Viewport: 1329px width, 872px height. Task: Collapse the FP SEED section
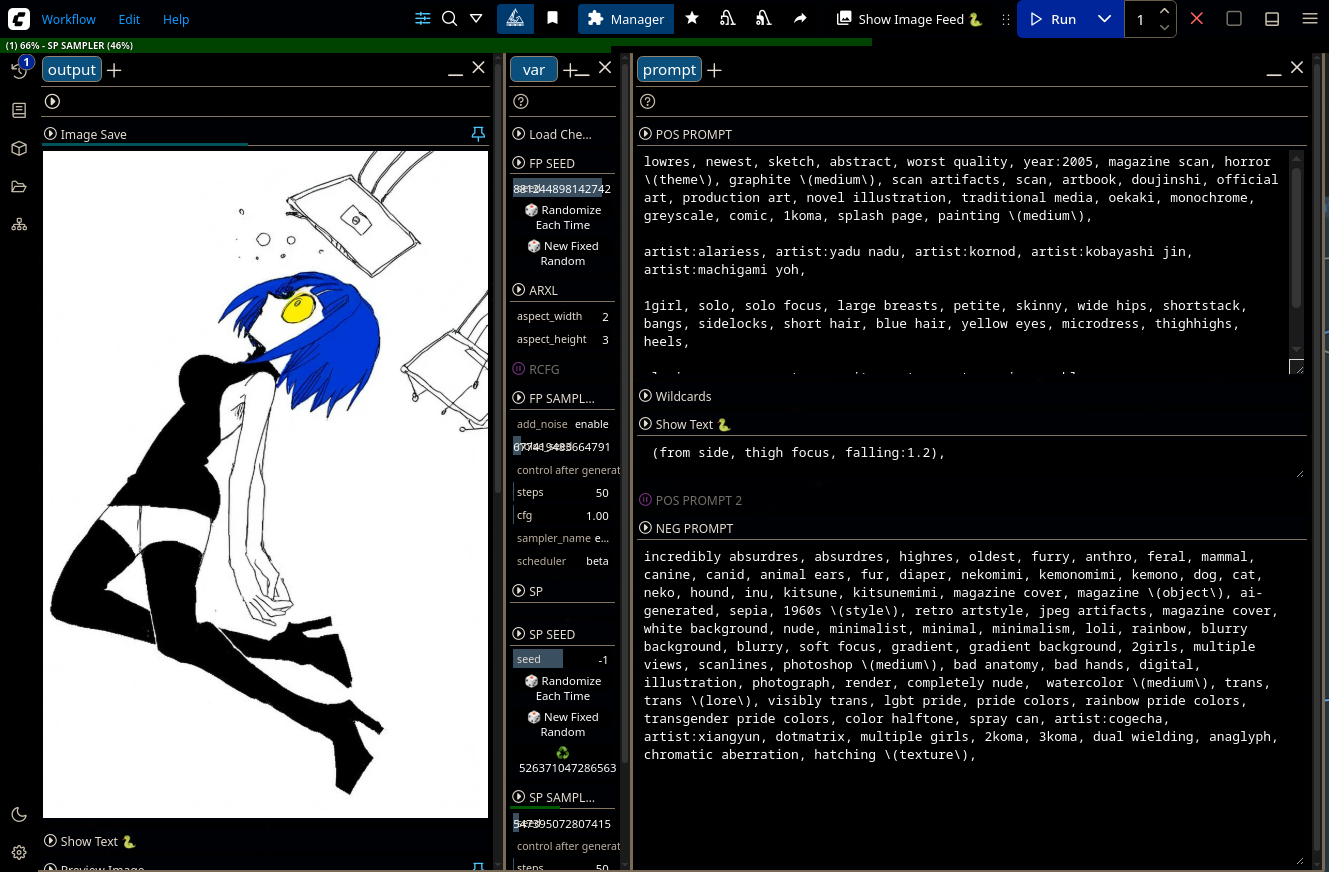pos(519,163)
